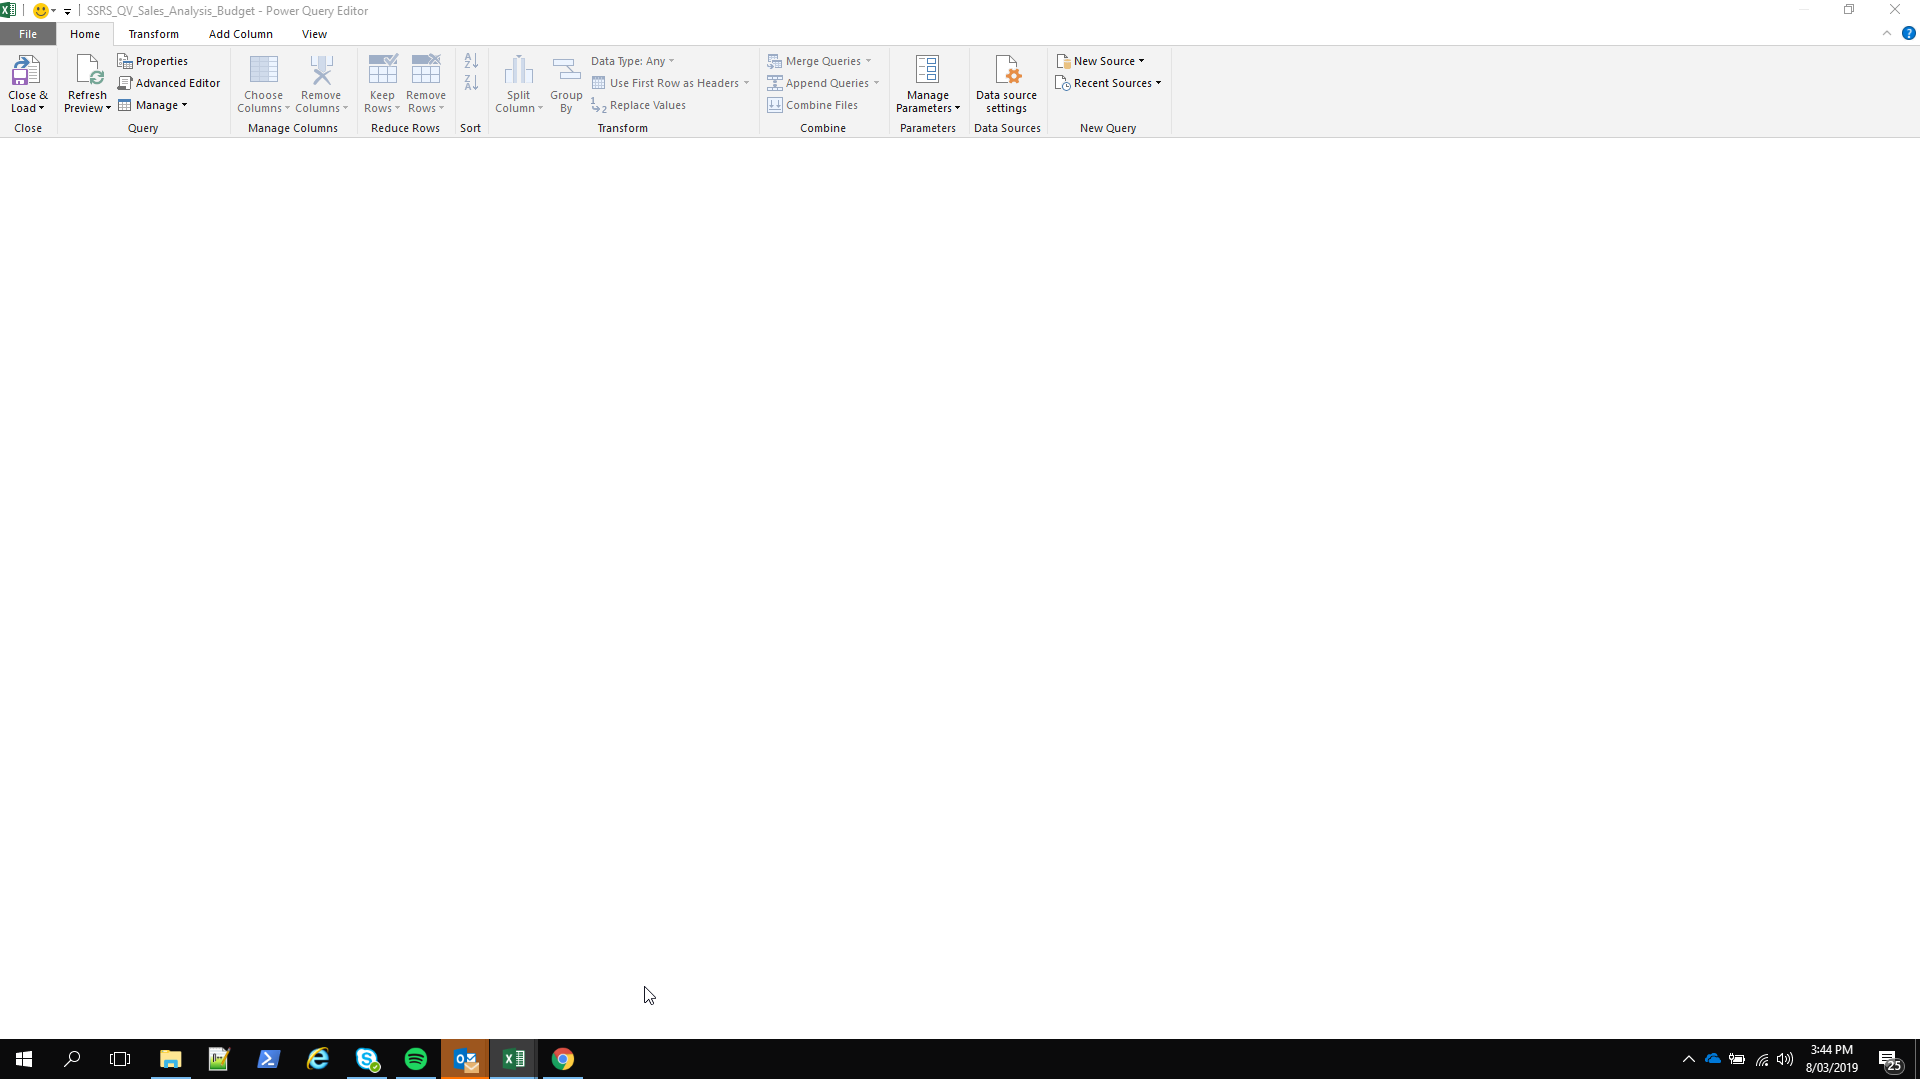Open the Add Column tab
This screenshot has width=1920, height=1079.
coord(240,33)
